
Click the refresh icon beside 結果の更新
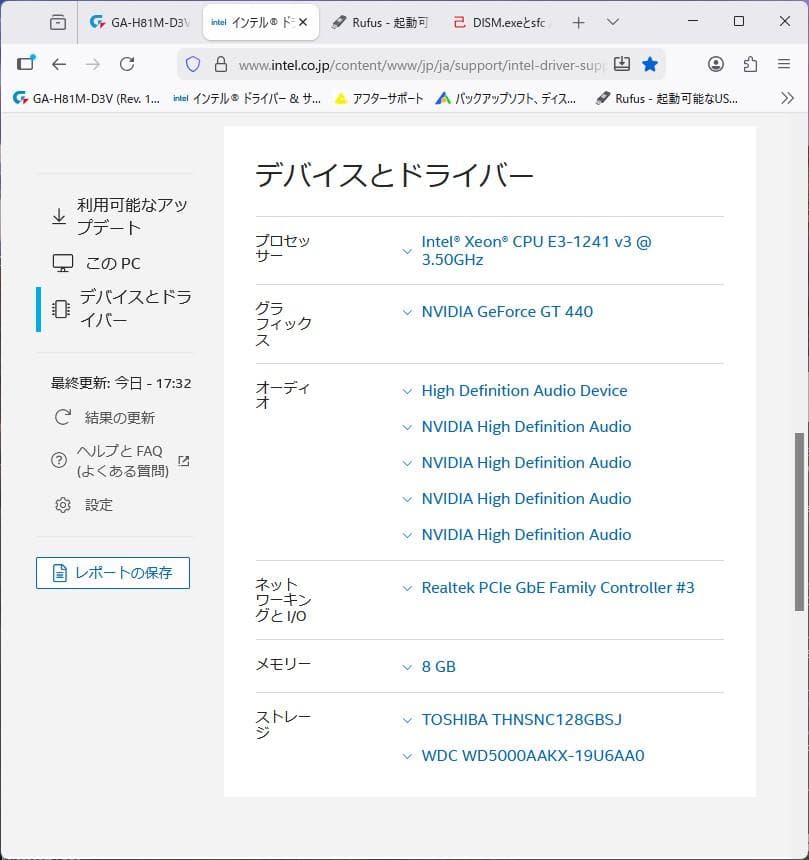pyautogui.click(x=63, y=417)
